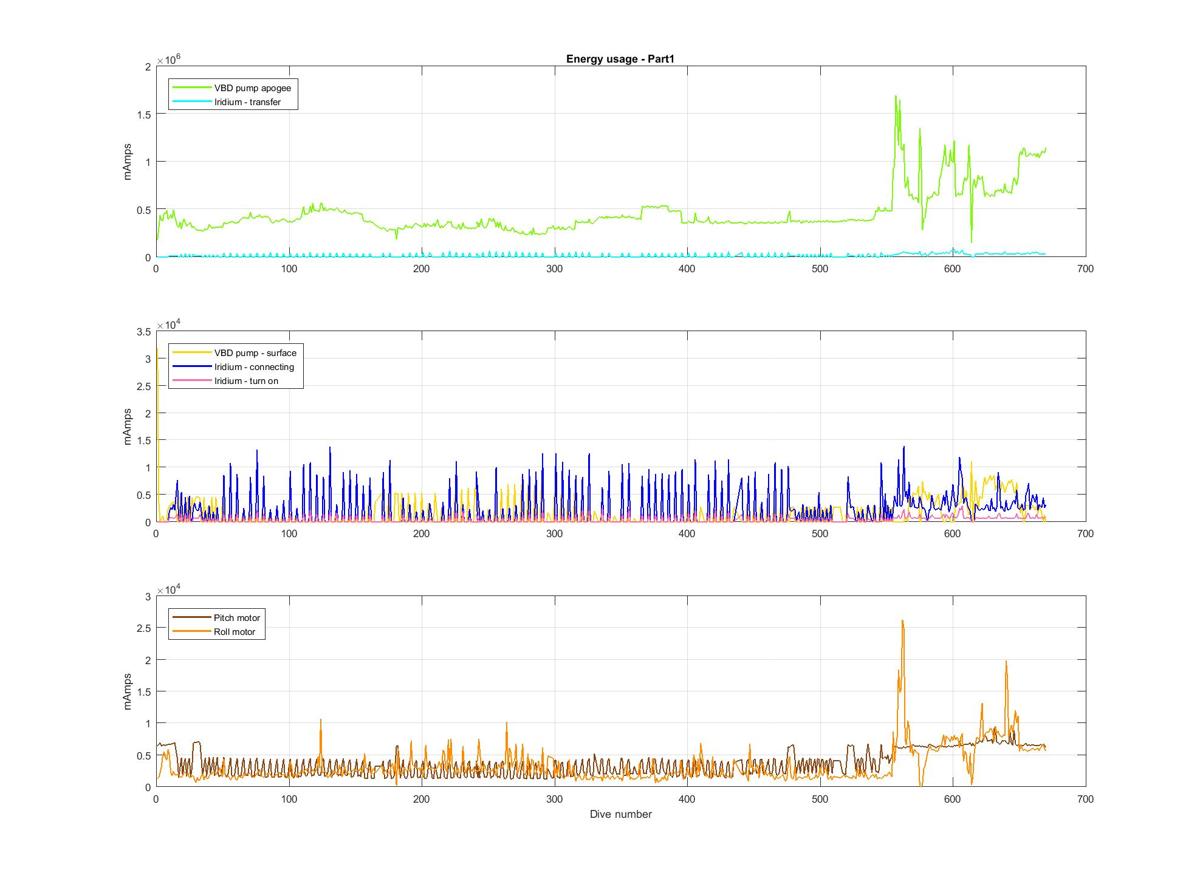Screen dimensions: 1200x885
Task: Click the highest VBD pump apogee peak
Action: click(895, 97)
